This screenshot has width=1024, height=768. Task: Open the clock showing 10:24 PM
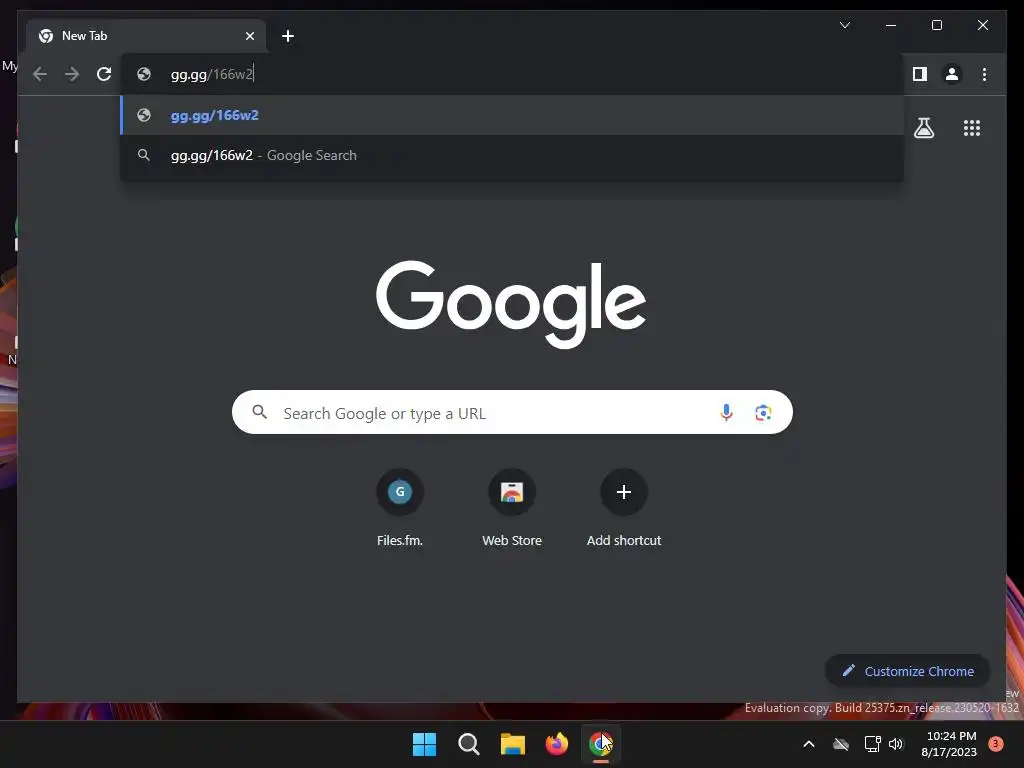(x=948, y=744)
